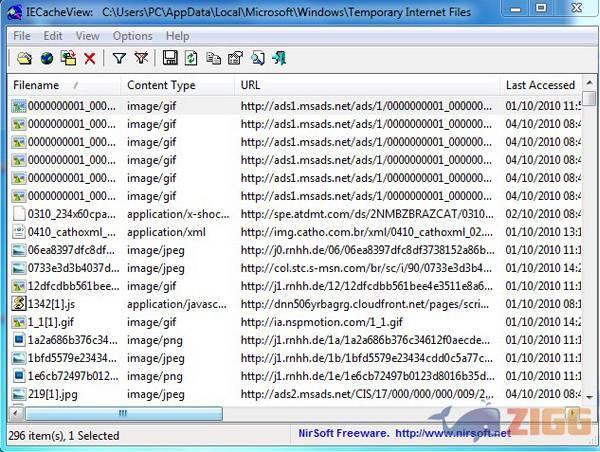The width and height of the screenshot is (600, 452).
Task: Click the dnn506yrbagrg.cloudfront.net URL cell
Action: [x=365, y=304]
